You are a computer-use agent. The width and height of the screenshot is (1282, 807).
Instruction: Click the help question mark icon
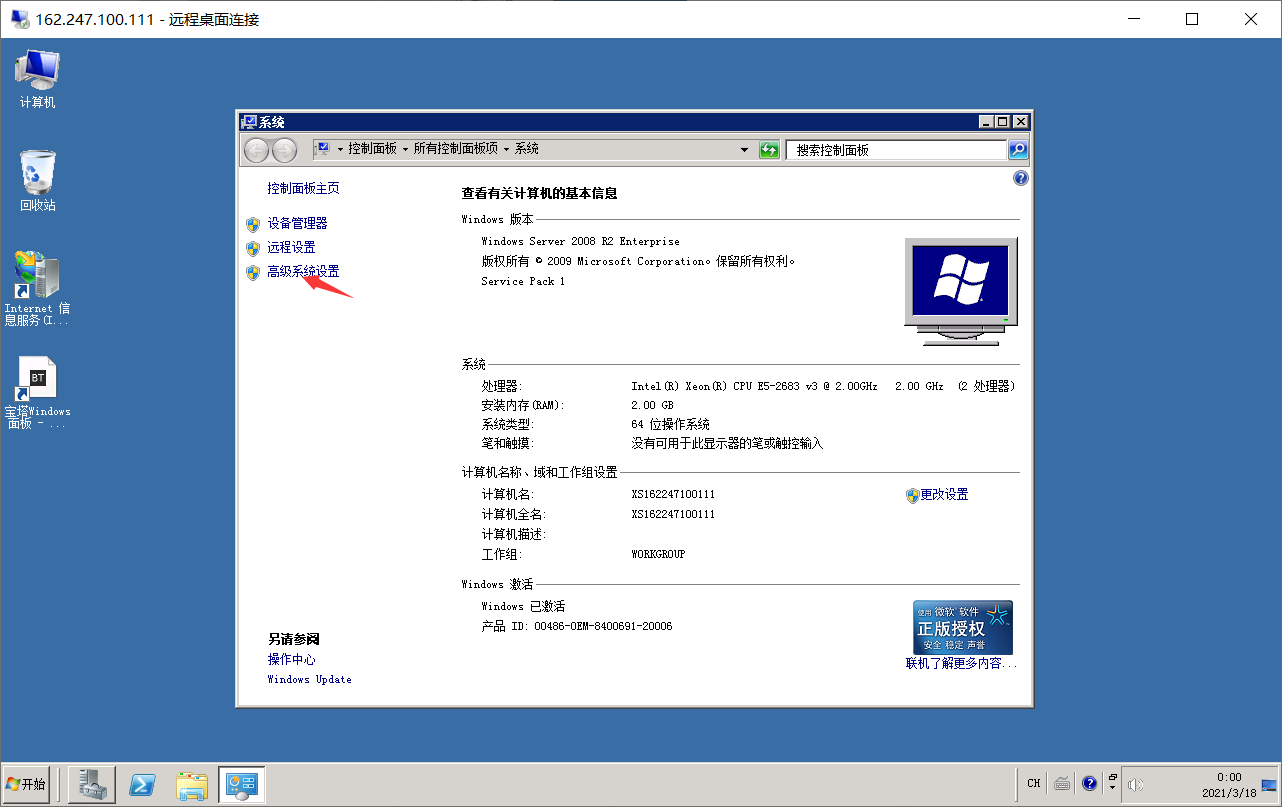[x=1020, y=178]
